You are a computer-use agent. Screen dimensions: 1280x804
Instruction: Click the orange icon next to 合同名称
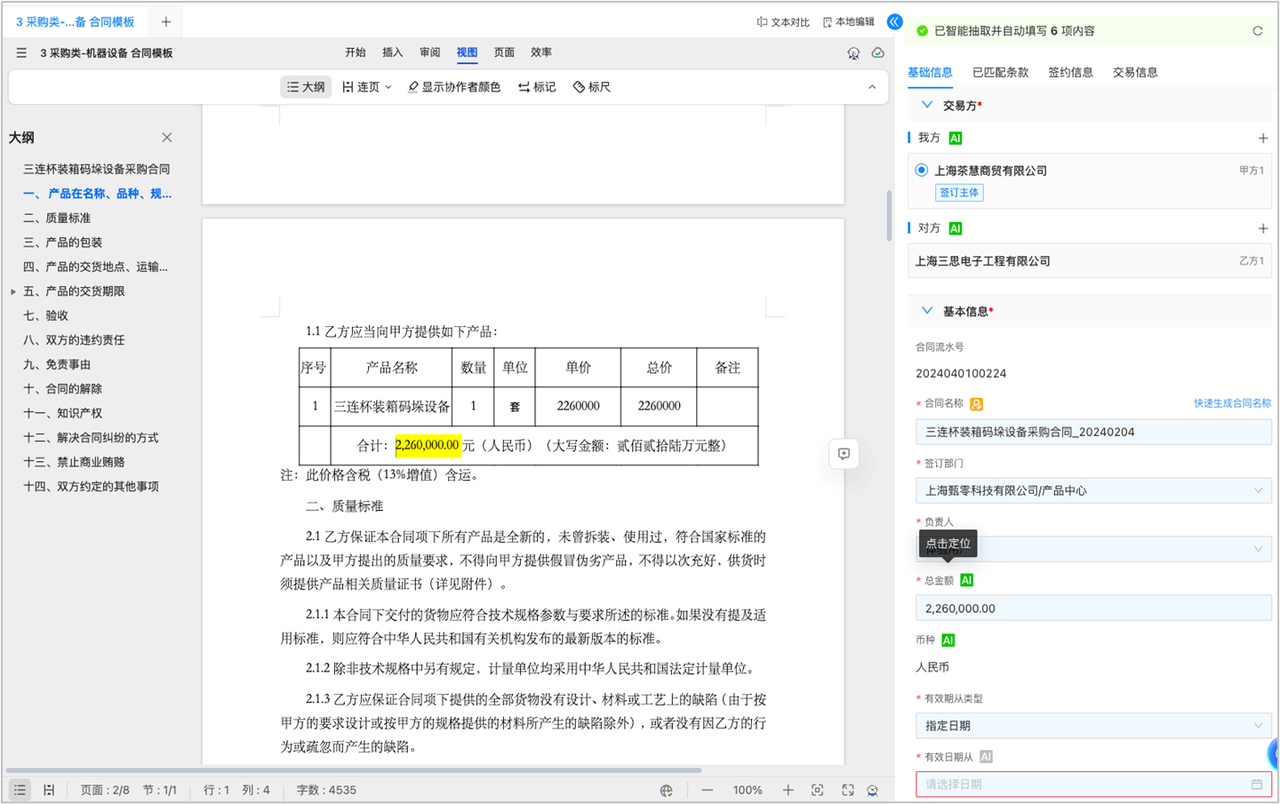pyautogui.click(x=977, y=403)
